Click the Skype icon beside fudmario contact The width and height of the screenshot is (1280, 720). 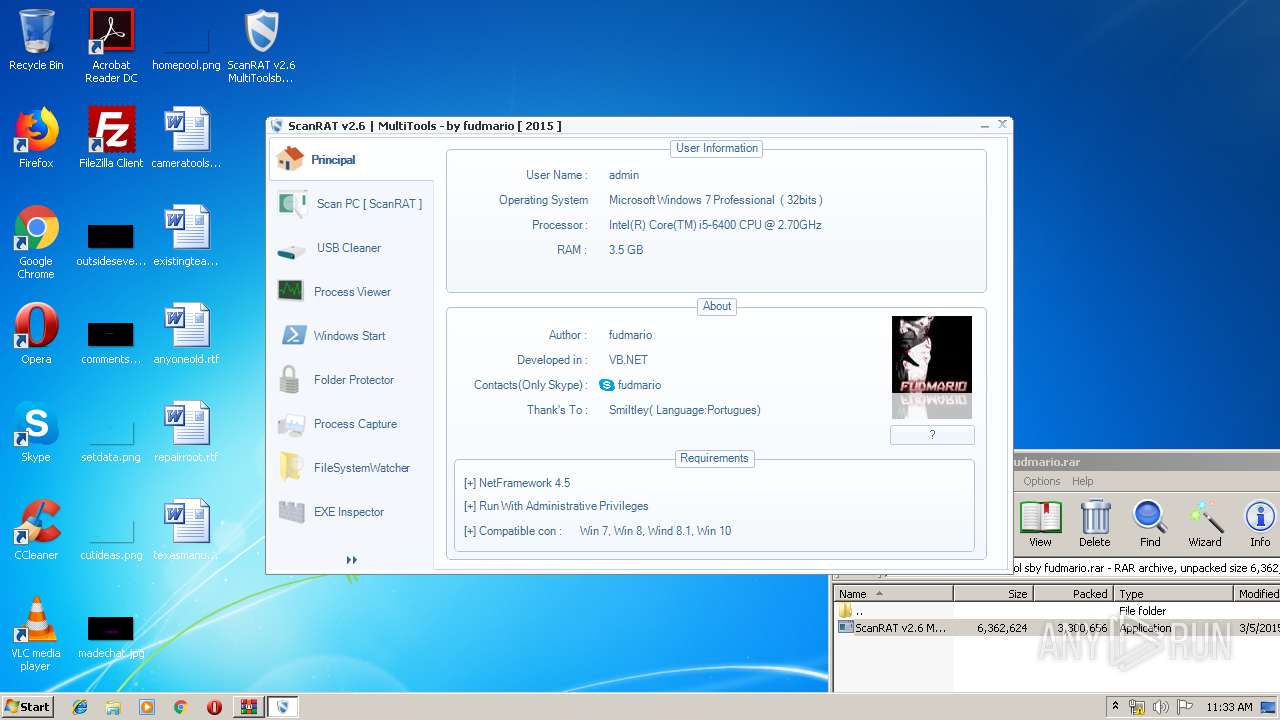pos(606,385)
